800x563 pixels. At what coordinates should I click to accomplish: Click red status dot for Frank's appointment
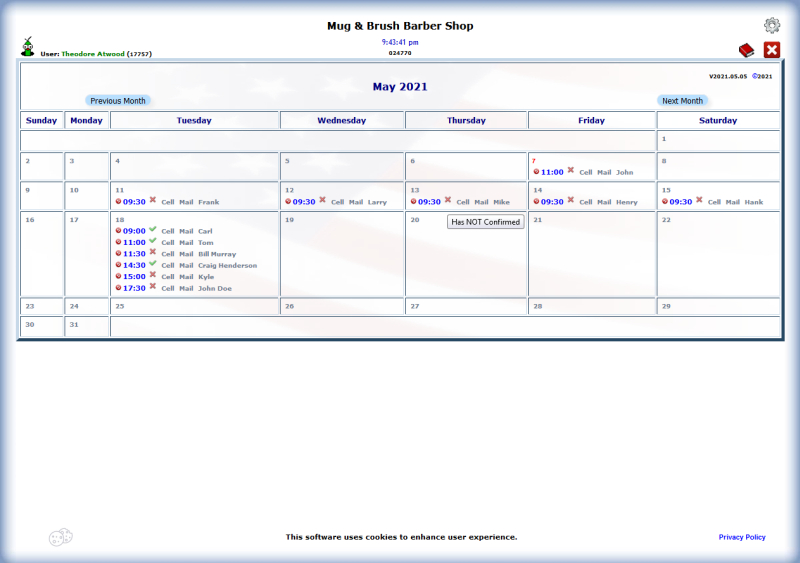pyautogui.click(x=118, y=202)
